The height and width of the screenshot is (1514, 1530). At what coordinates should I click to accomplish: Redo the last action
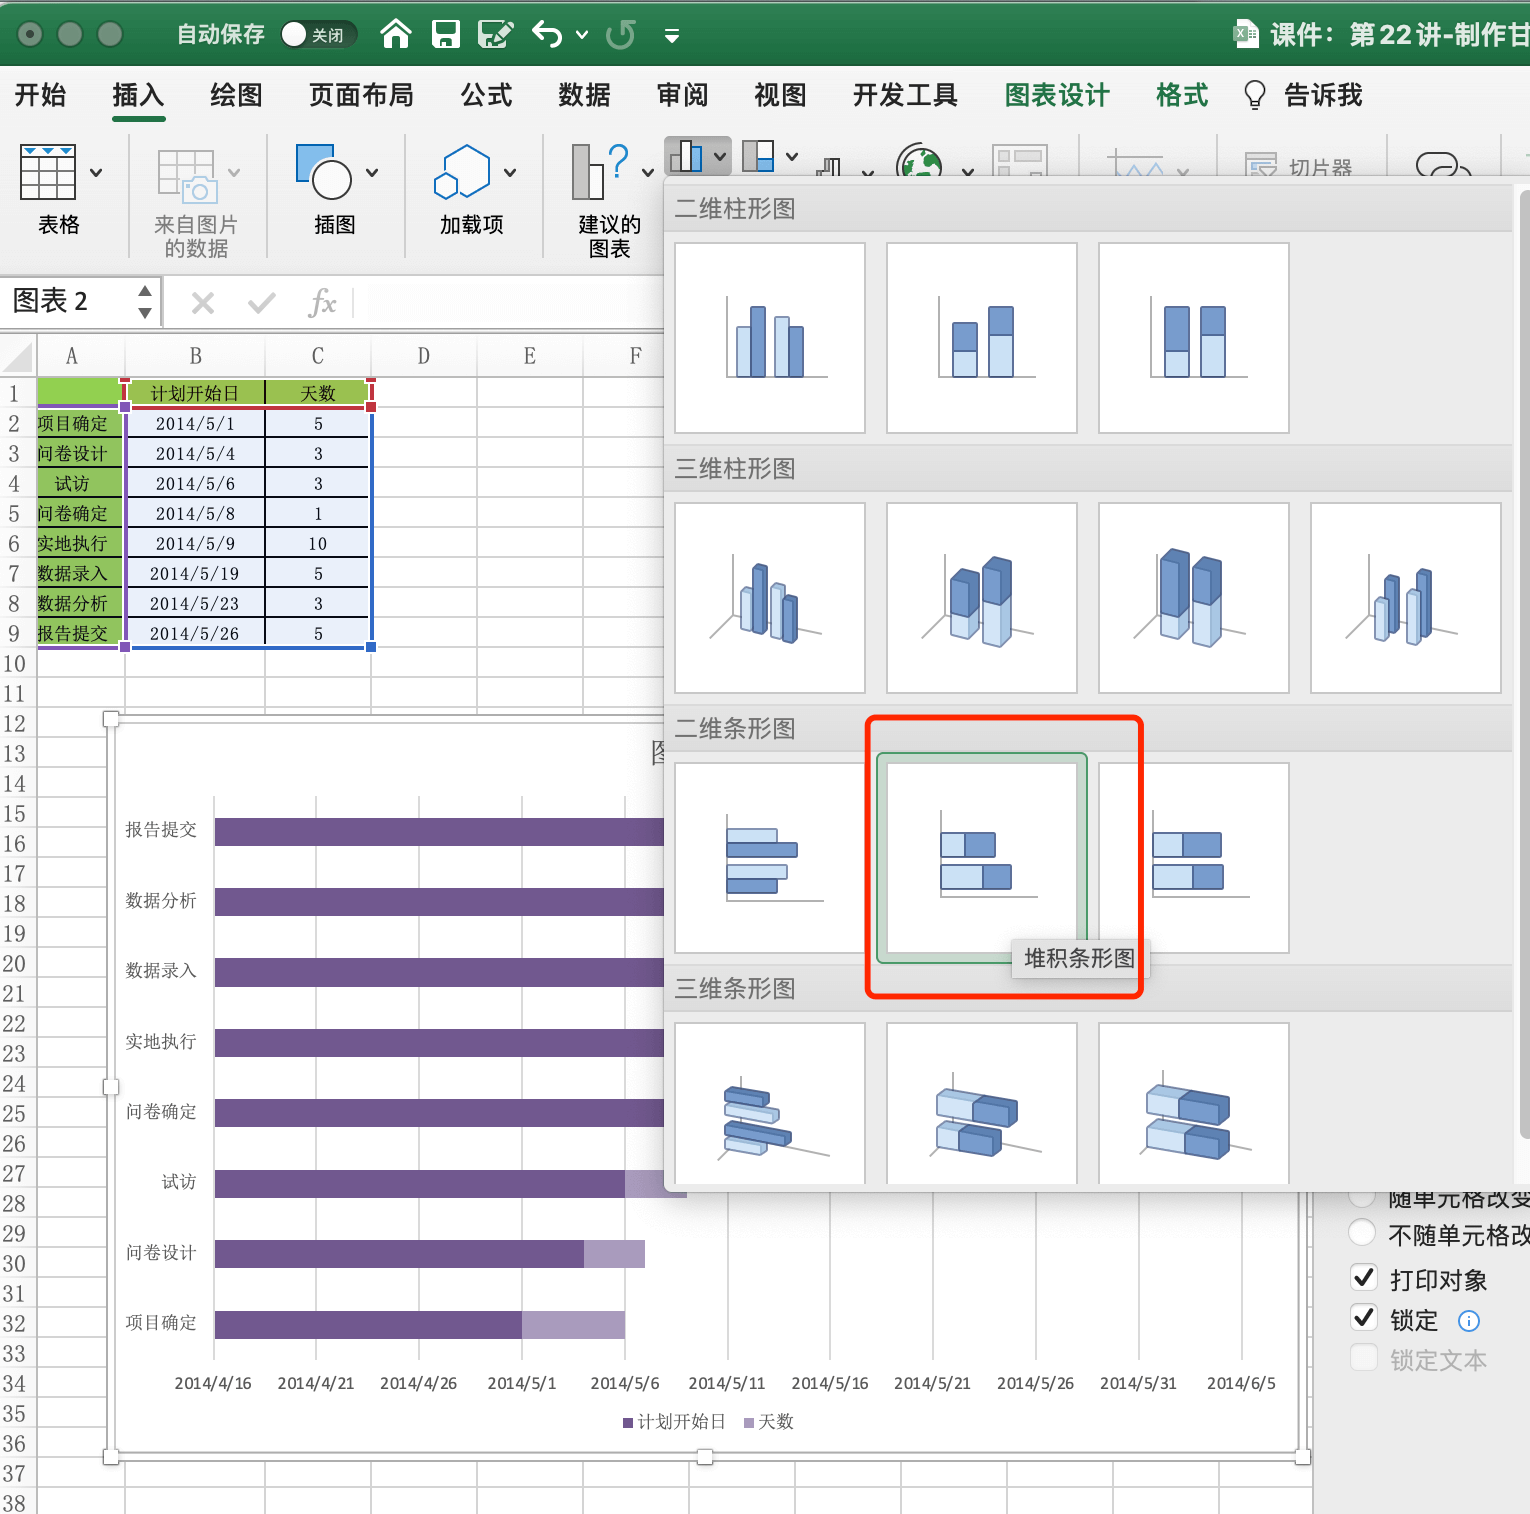(620, 34)
